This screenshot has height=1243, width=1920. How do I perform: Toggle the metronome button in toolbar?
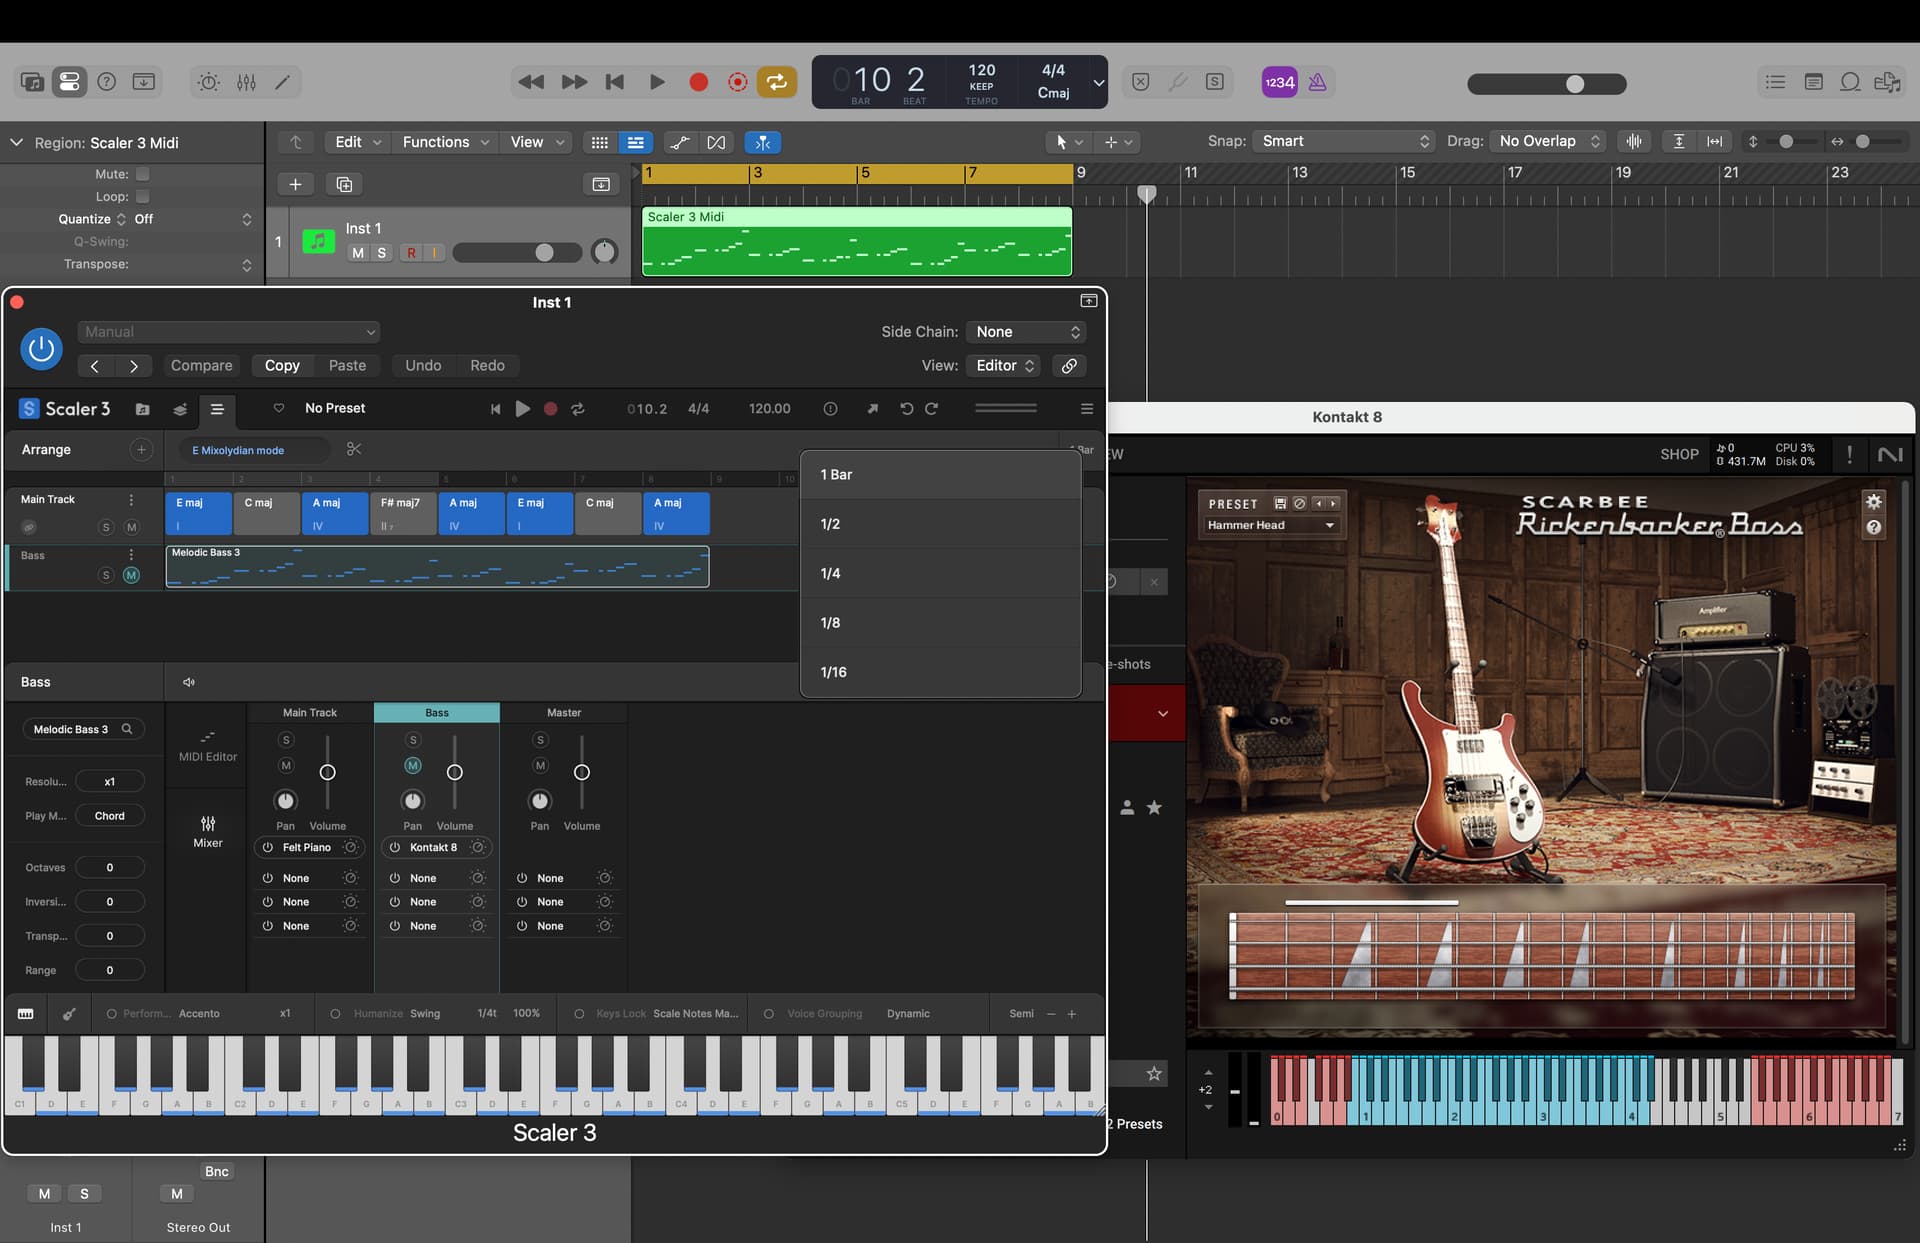click(1317, 82)
